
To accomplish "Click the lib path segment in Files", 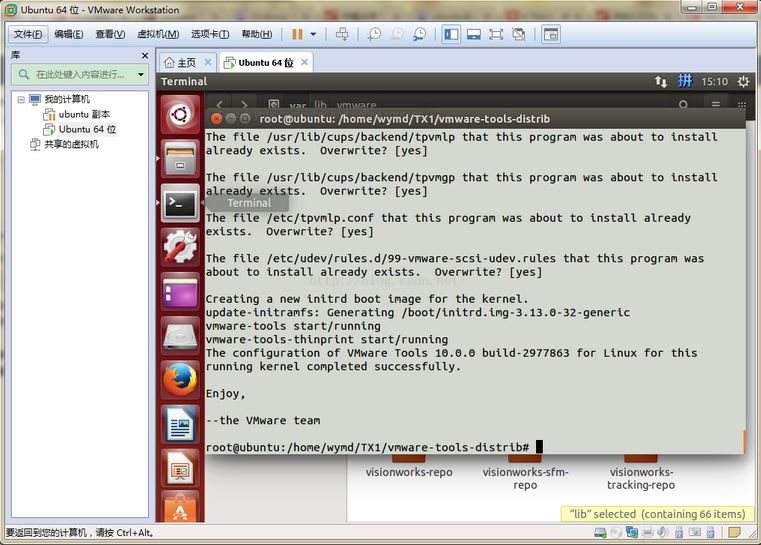I will tap(320, 105).
